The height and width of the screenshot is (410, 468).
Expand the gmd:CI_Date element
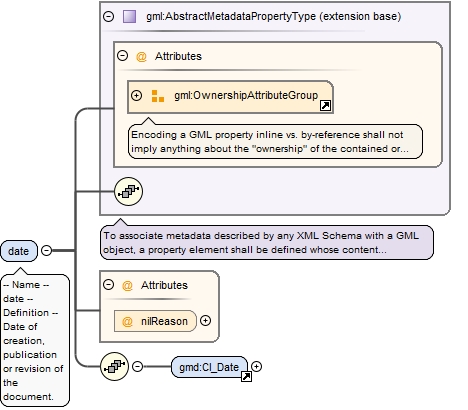pos(256,367)
